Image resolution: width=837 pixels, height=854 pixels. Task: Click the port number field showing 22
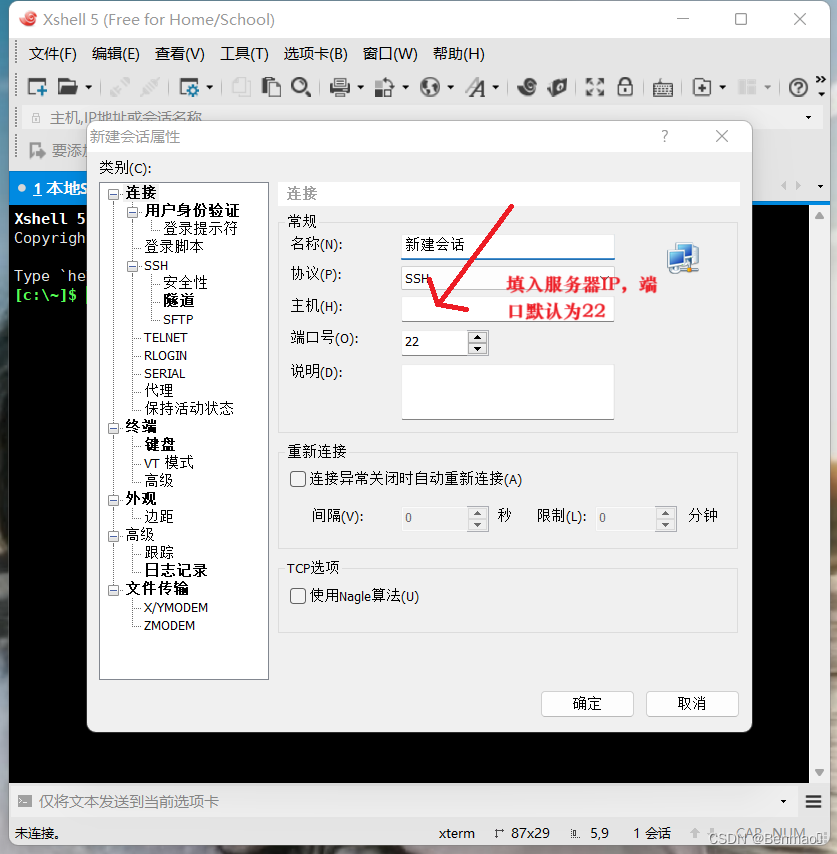point(435,343)
